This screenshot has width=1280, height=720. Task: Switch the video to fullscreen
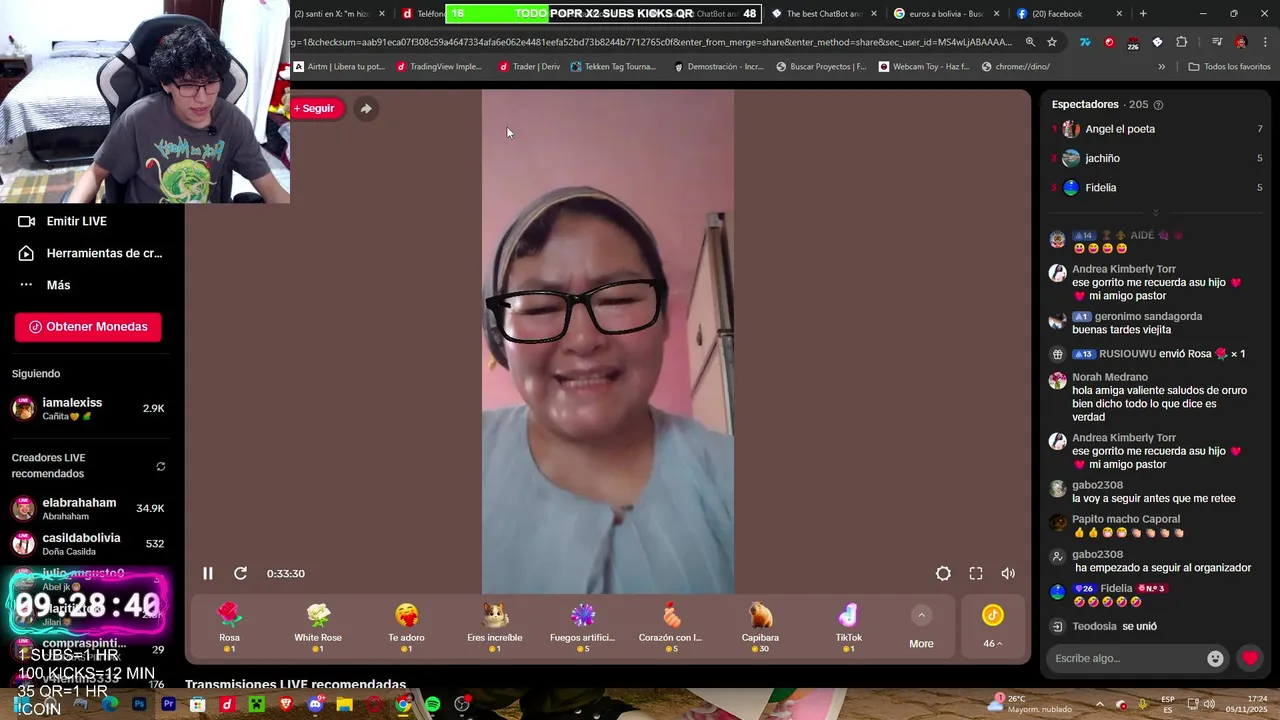point(976,573)
